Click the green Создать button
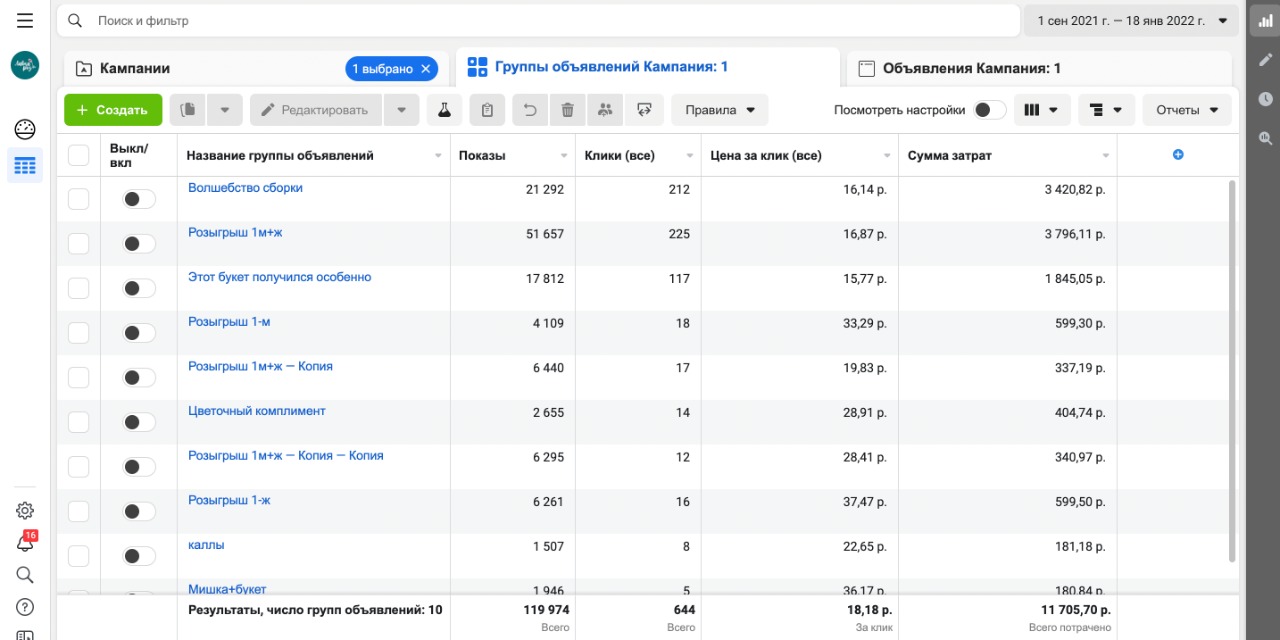Screen dimensions: 1280x640 pyautogui.click(x=113, y=110)
